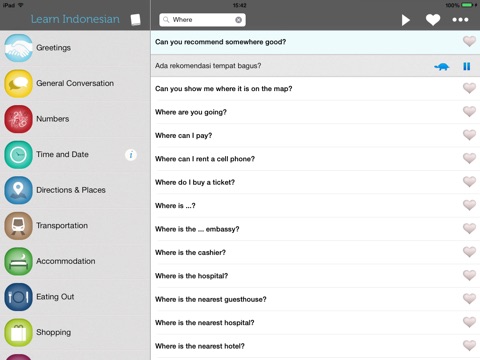Select the Directions & Places category label

71,190
